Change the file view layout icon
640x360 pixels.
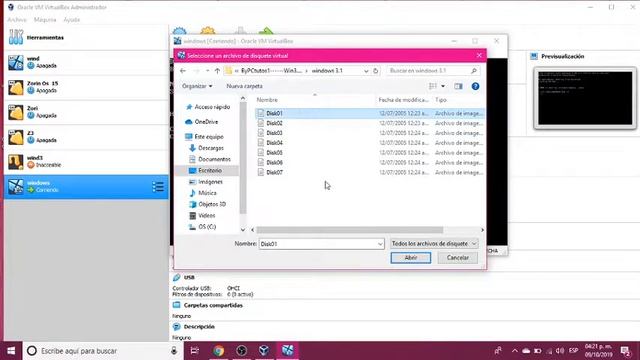(x=433, y=86)
